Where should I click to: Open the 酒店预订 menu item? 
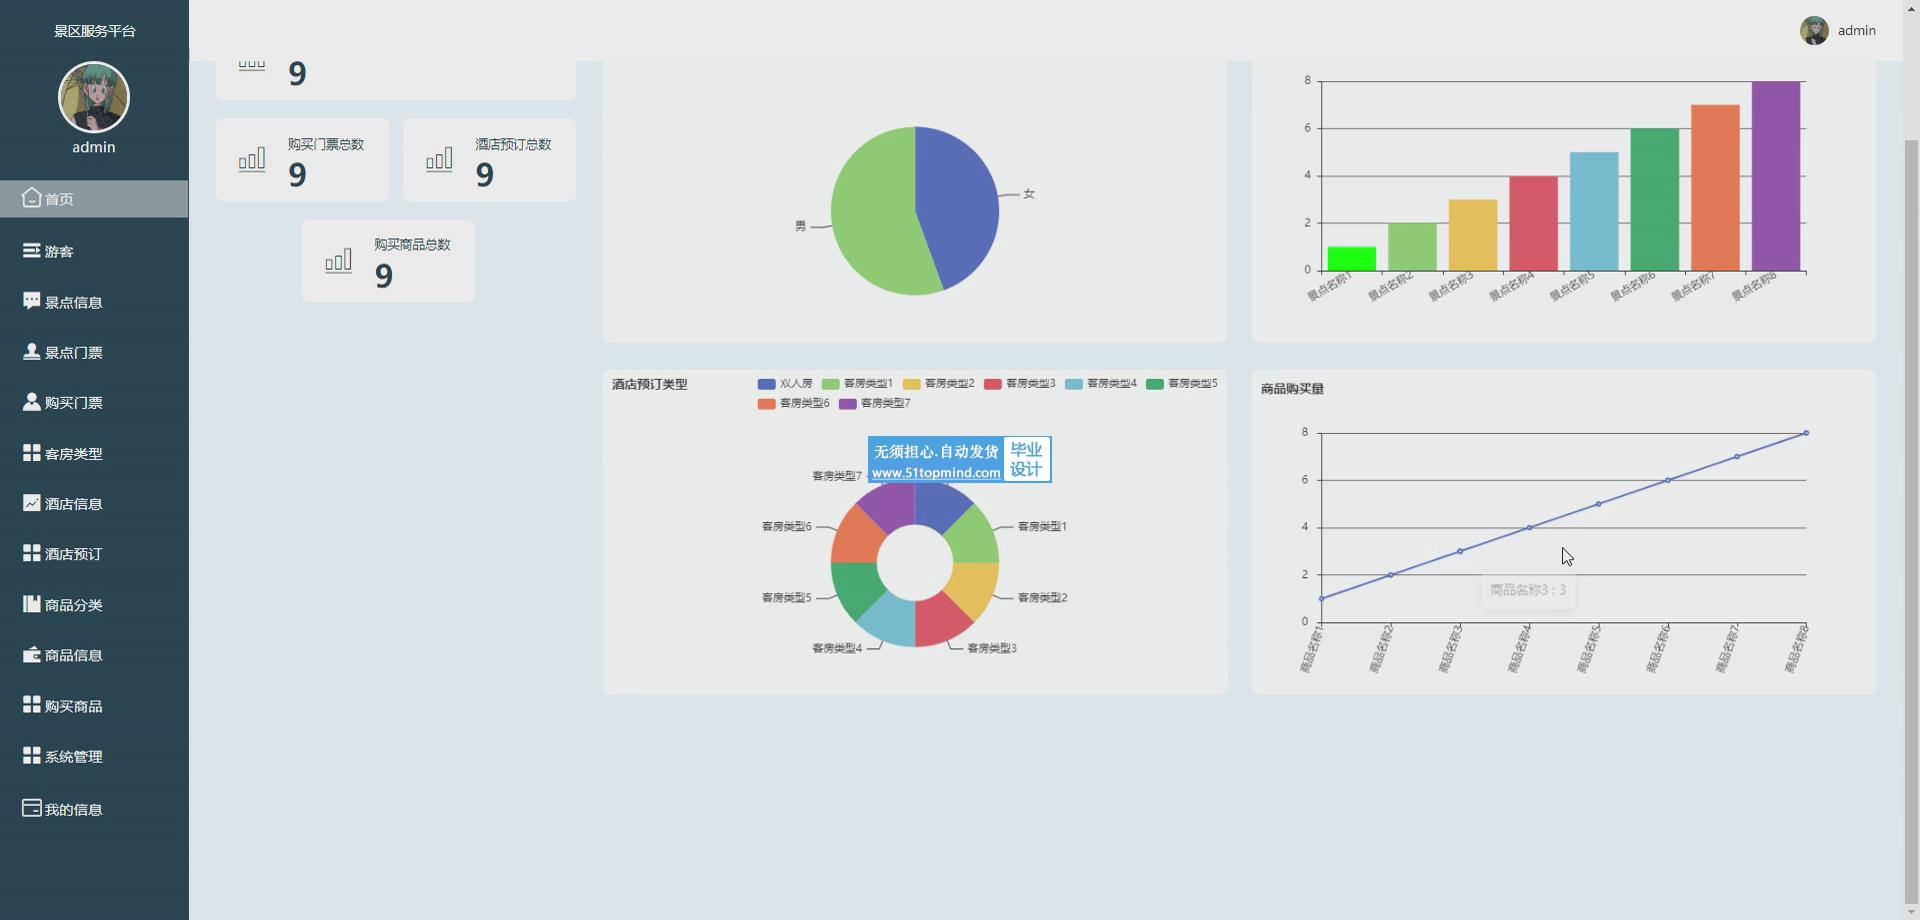click(73, 554)
